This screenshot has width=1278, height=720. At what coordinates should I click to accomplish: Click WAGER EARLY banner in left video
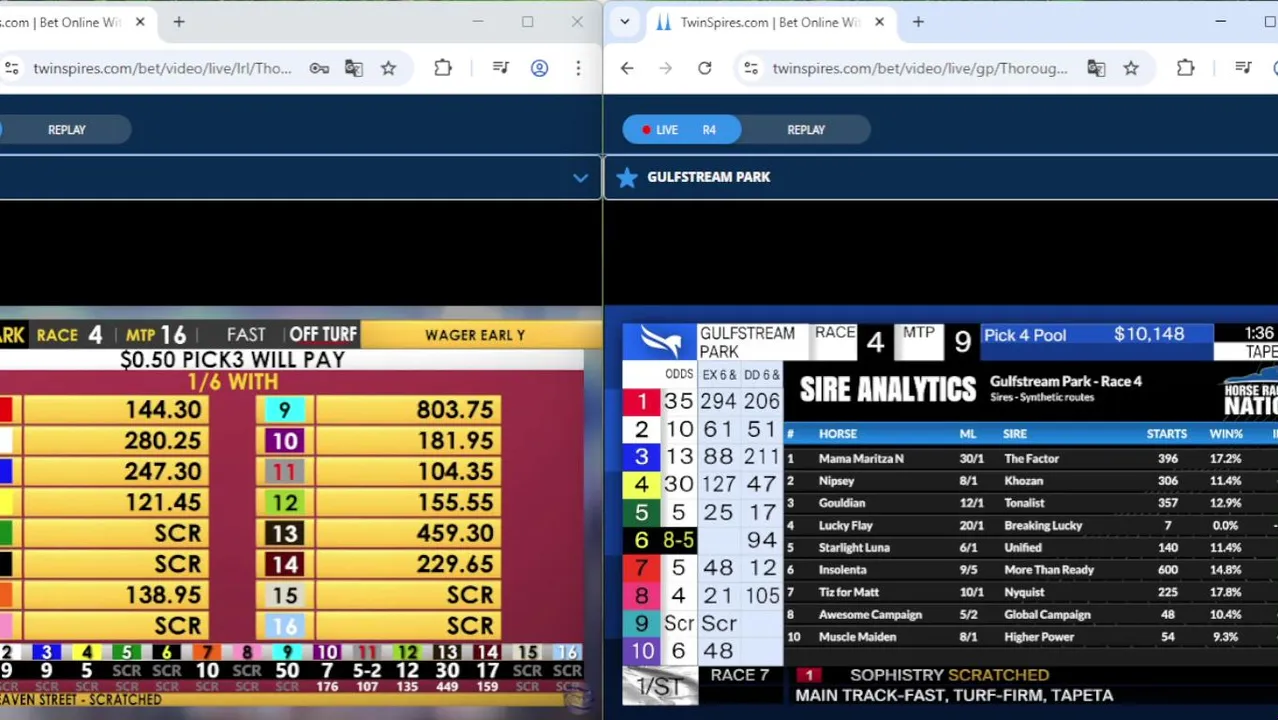pos(475,335)
